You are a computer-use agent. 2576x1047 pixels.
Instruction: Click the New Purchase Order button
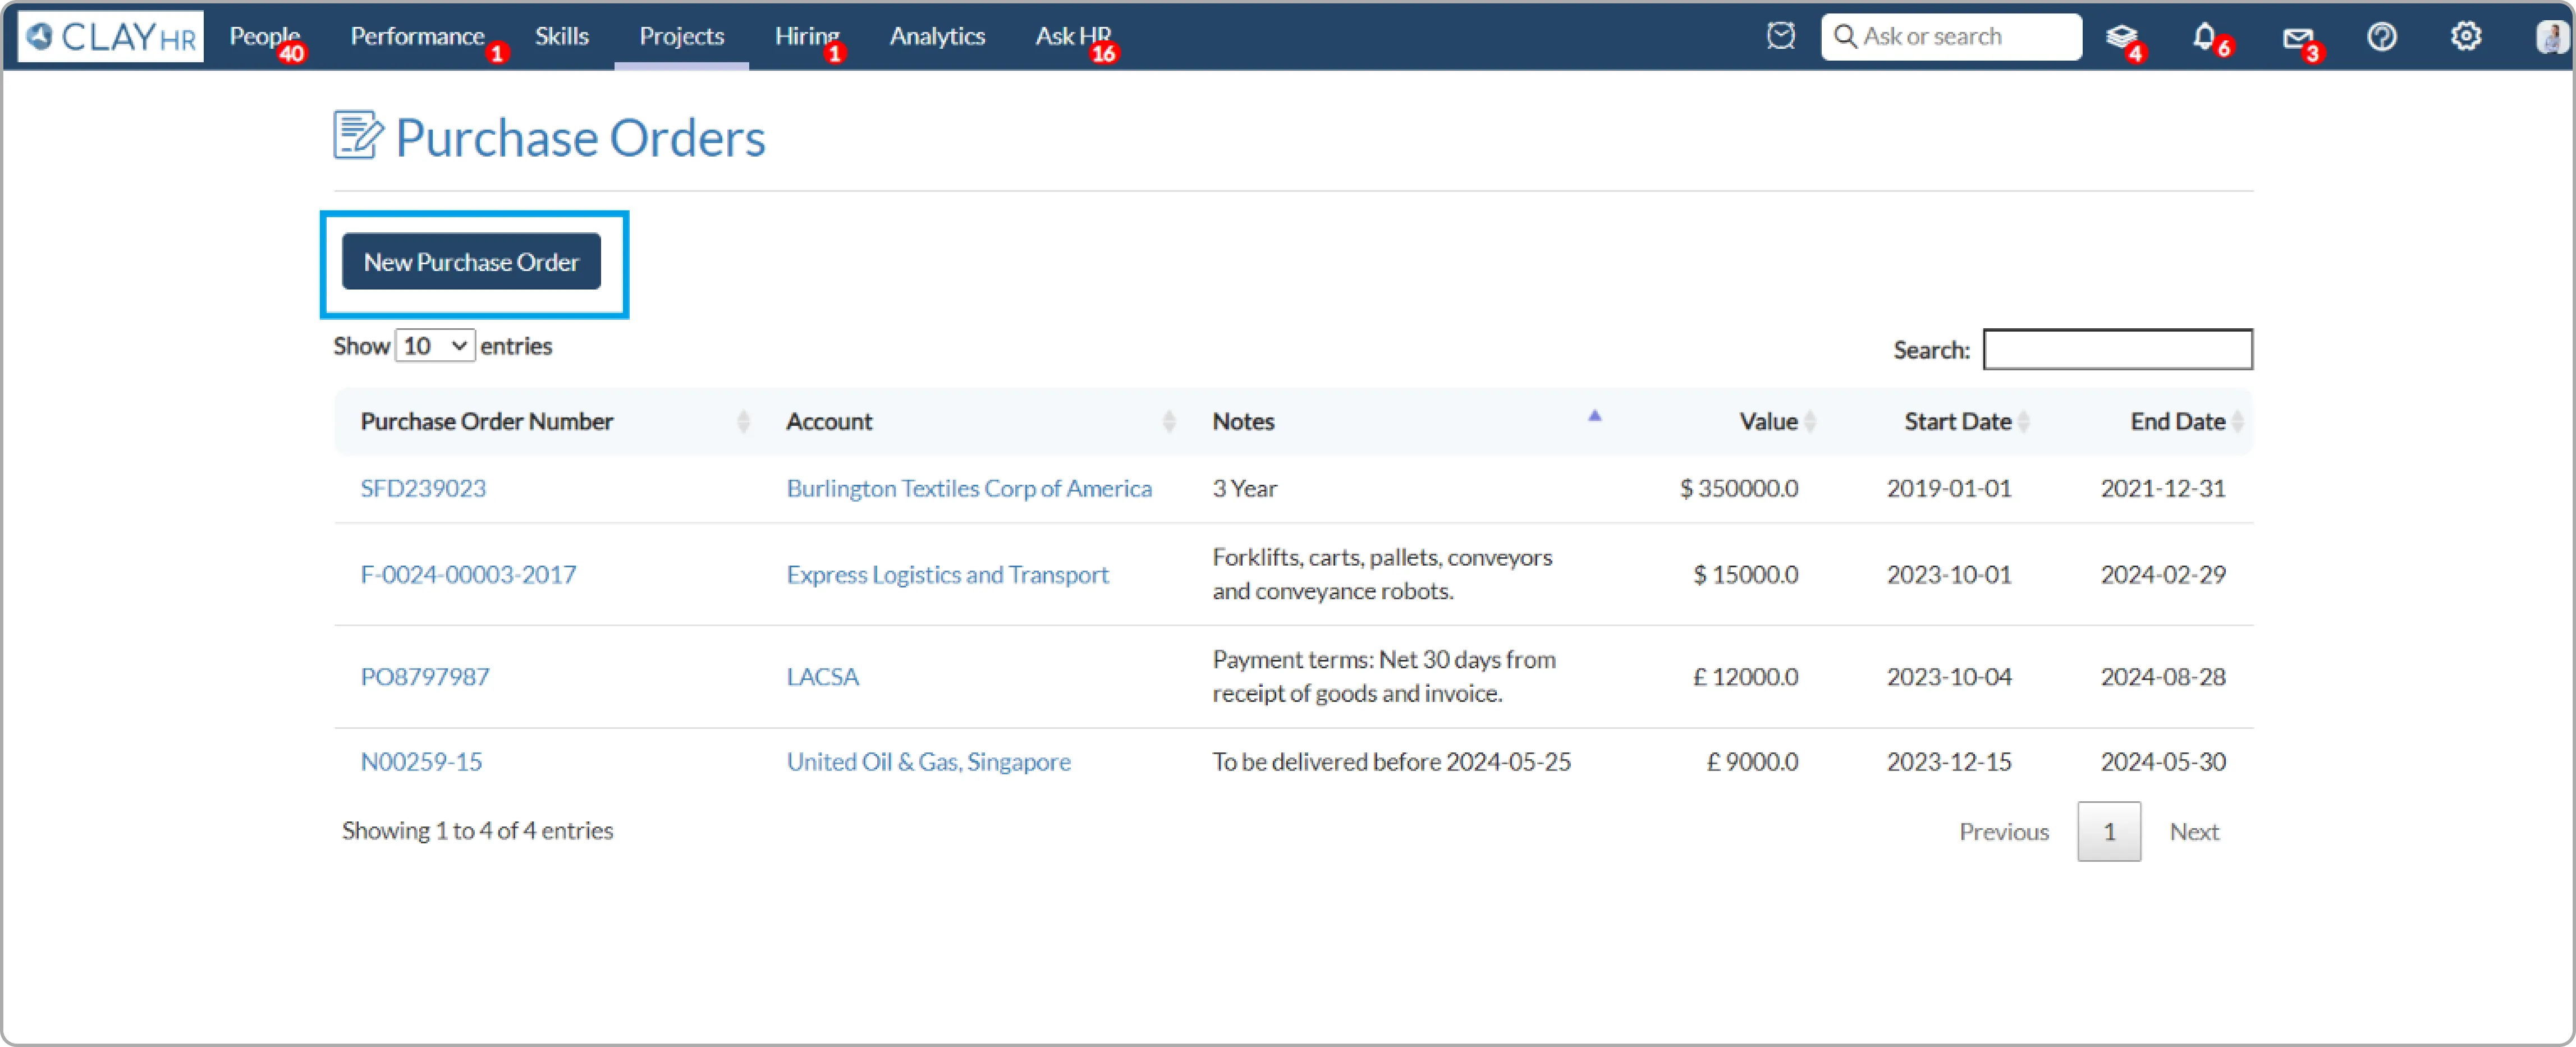[x=471, y=262]
